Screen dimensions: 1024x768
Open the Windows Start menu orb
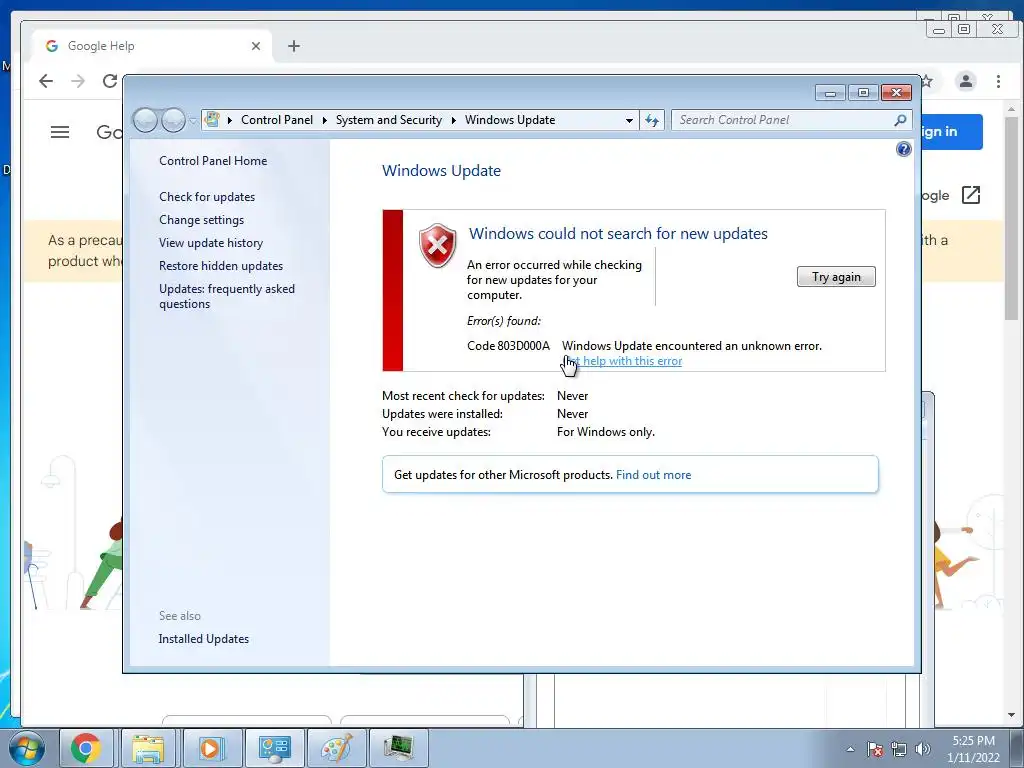[27, 748]
